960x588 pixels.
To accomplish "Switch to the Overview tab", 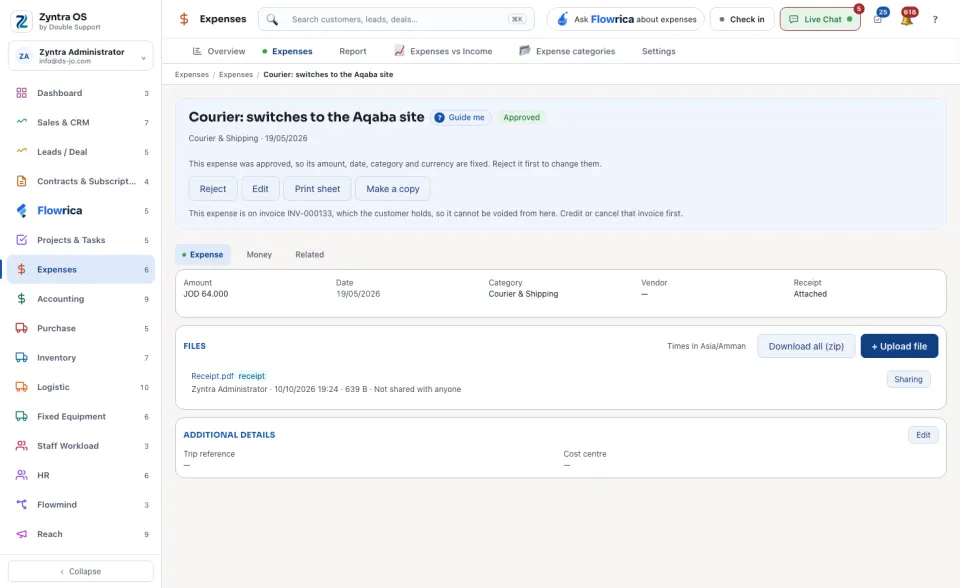I will tap(219, 51).
